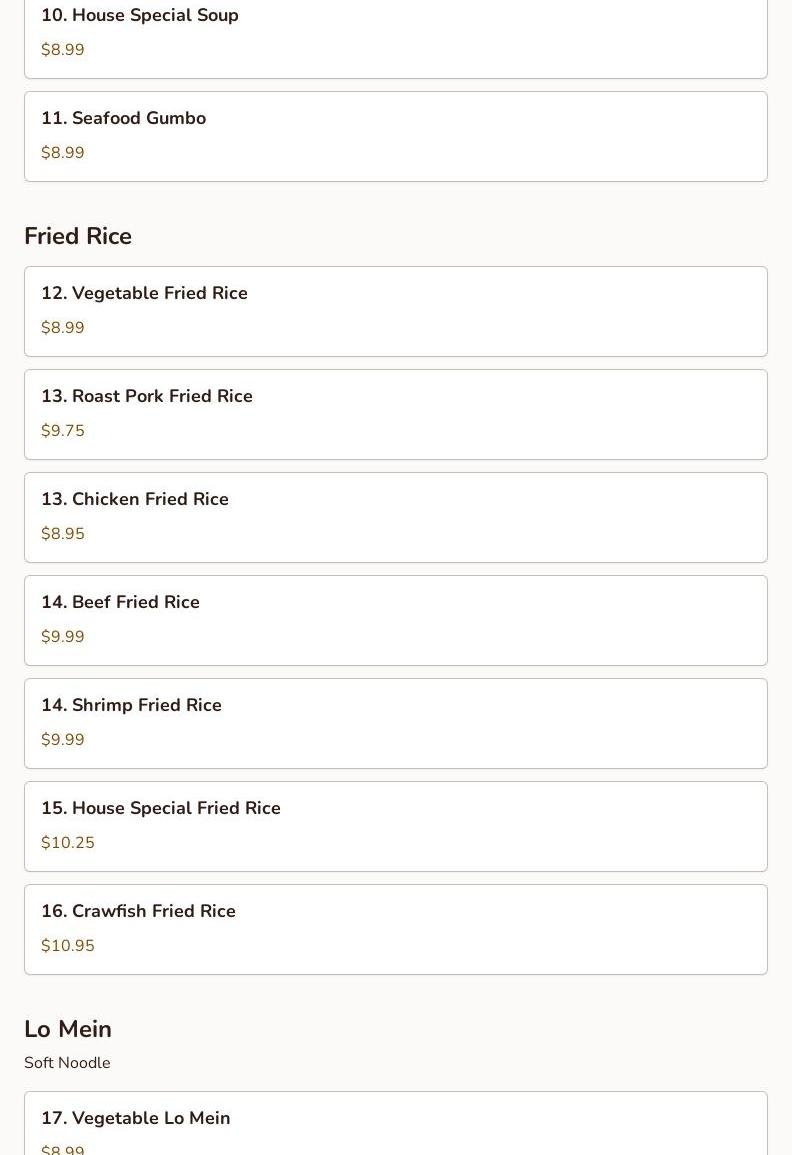792x1155 pixels.
Task: Choose Vegetable Fried Rice
Action: (x=396, y=312)
